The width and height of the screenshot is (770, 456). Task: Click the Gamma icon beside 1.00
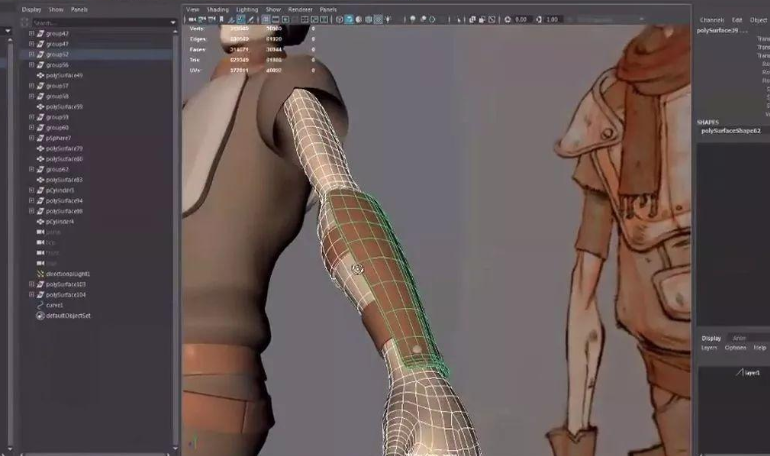(539, 20)
